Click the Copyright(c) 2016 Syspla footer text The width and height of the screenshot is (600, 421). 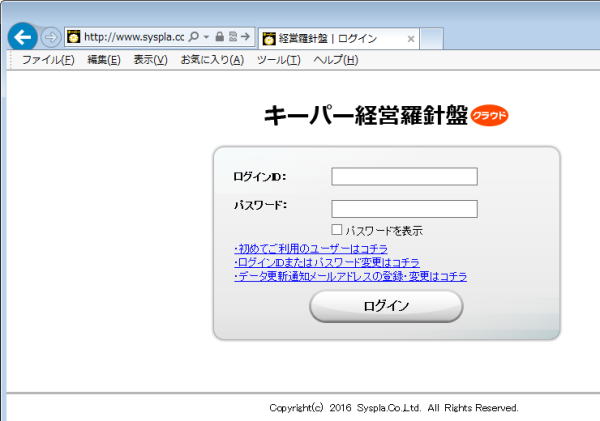pyautogui.click(x=393, y=408)
